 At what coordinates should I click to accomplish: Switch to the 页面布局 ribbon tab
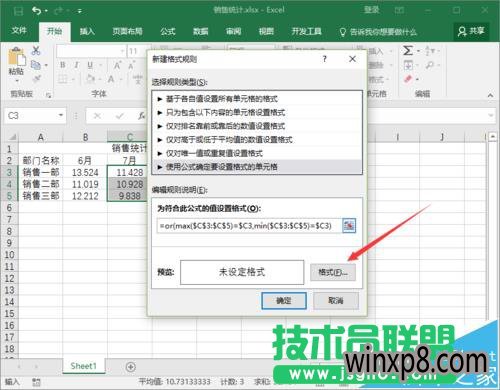[x=127, y=31]
